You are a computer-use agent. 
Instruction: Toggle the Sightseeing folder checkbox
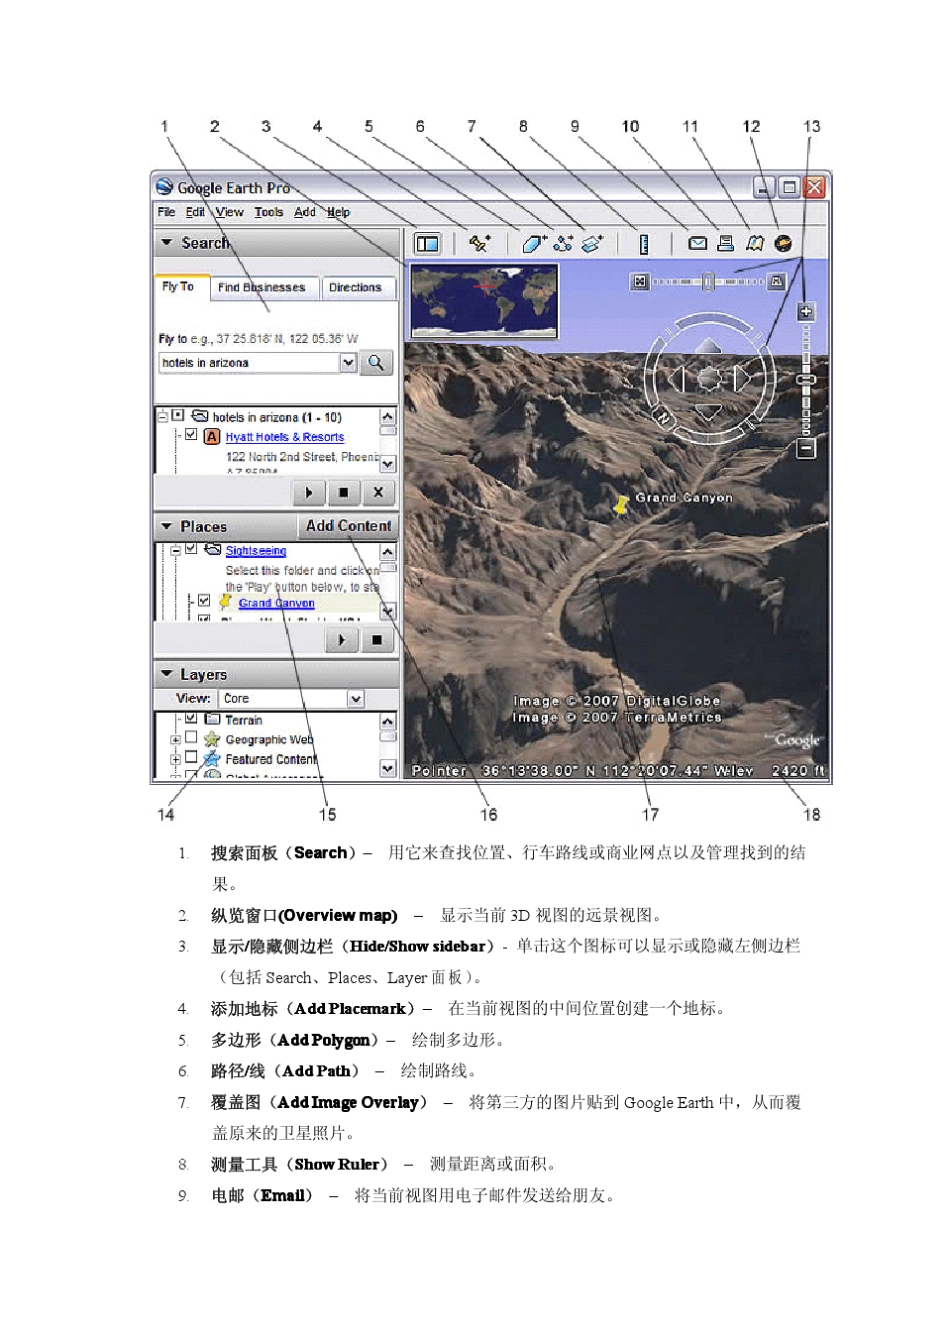point(191,549)
